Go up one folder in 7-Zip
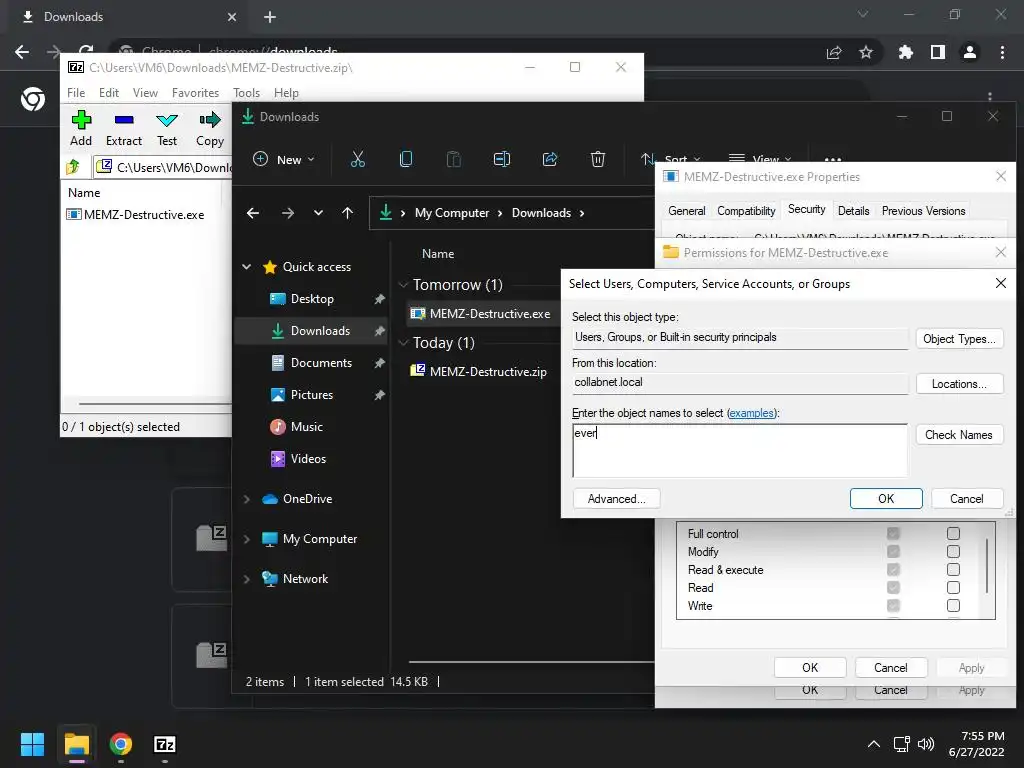The height and width of the screenshot is (768, 1024). (73, 167)
